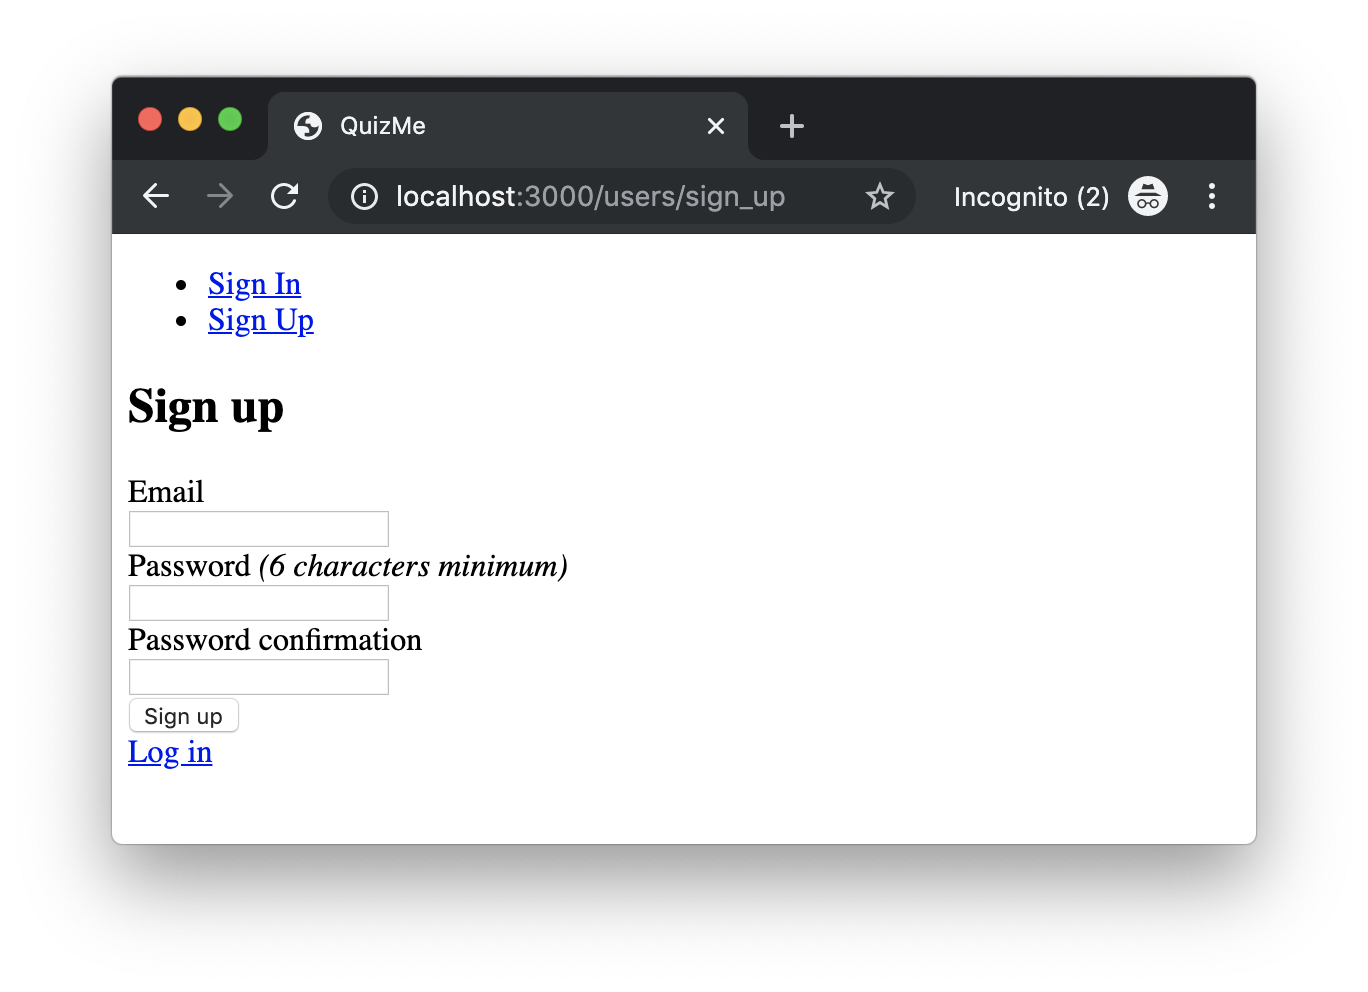This screenshot has width=1368, height=992.
Task: Bookmark this page with the star icon
Action: pos(880,196)
